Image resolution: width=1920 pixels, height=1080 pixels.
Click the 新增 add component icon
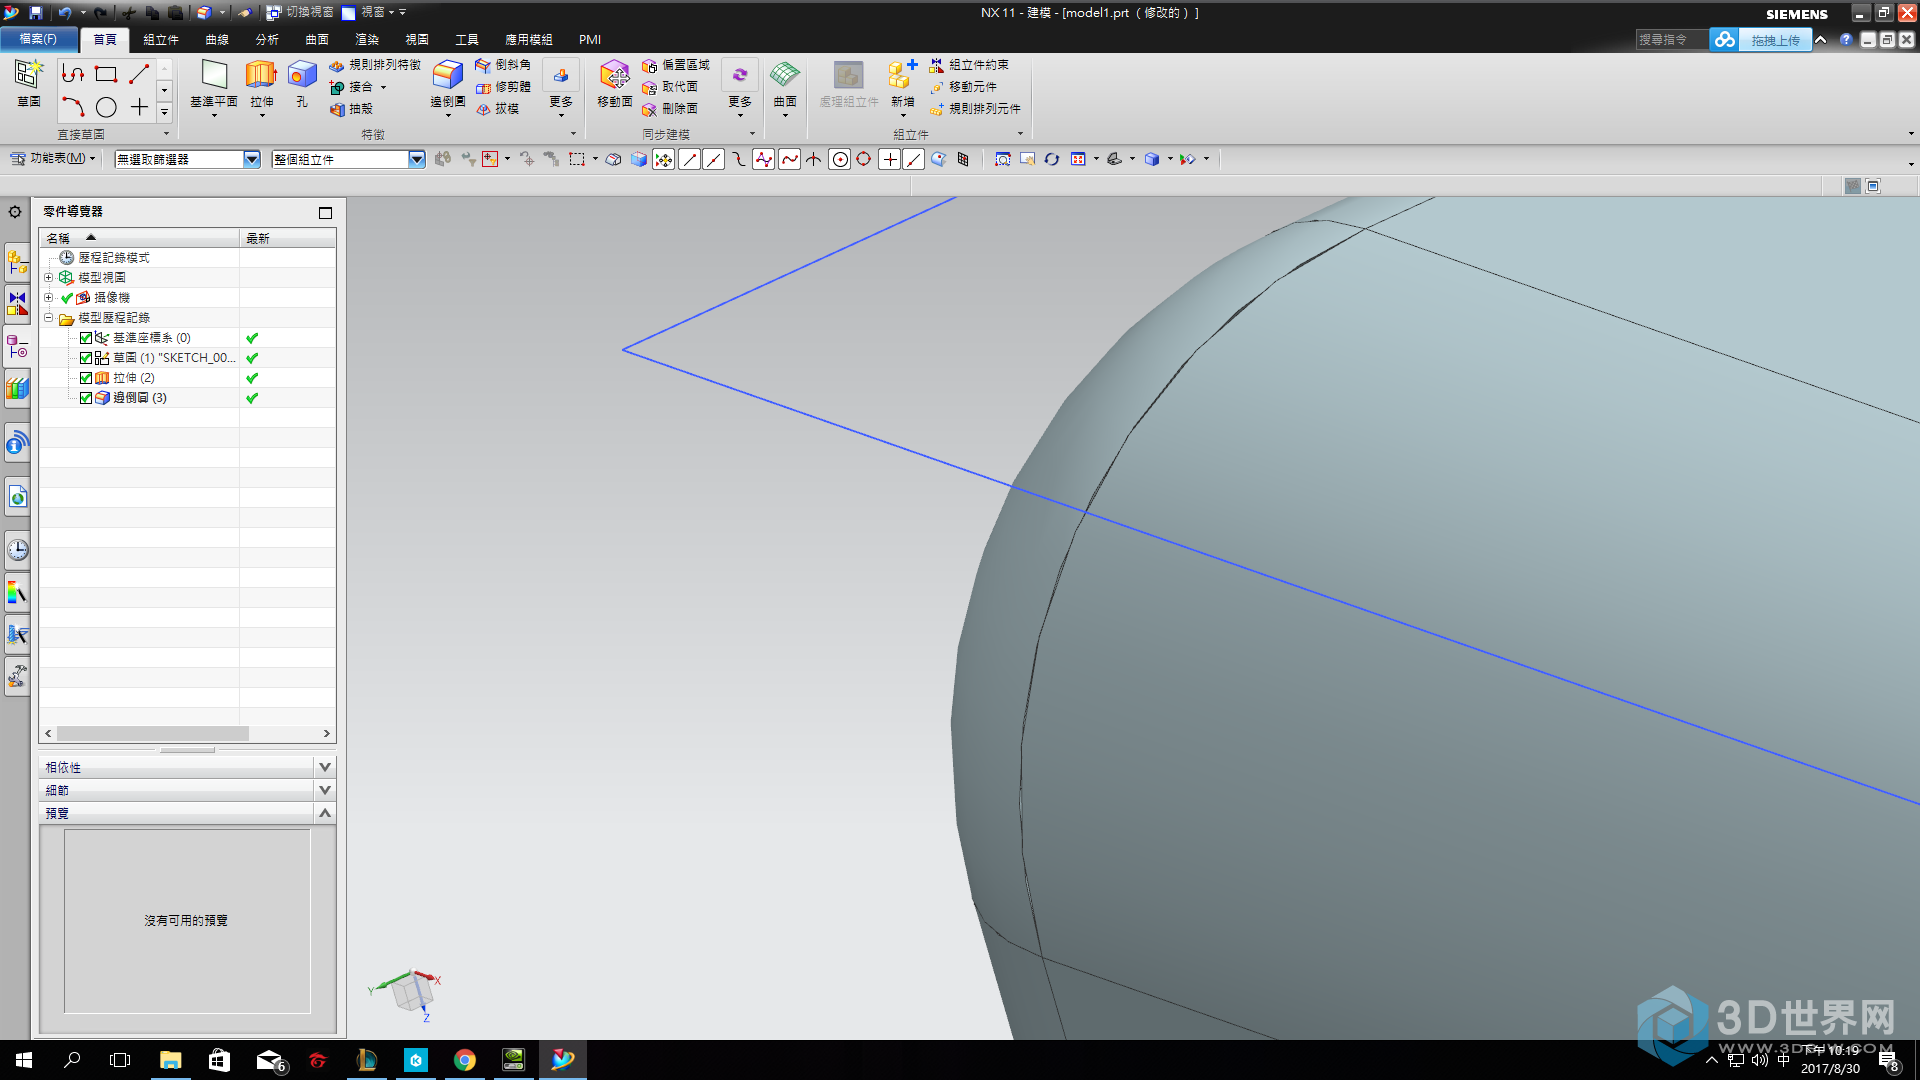coord(902,75)
